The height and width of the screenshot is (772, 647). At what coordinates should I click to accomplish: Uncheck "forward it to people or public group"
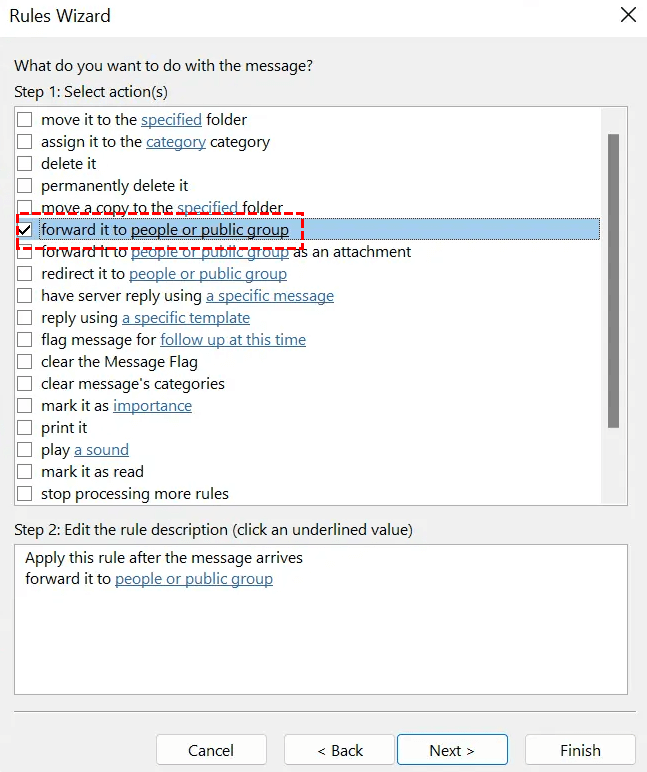[x=25, y=230]
